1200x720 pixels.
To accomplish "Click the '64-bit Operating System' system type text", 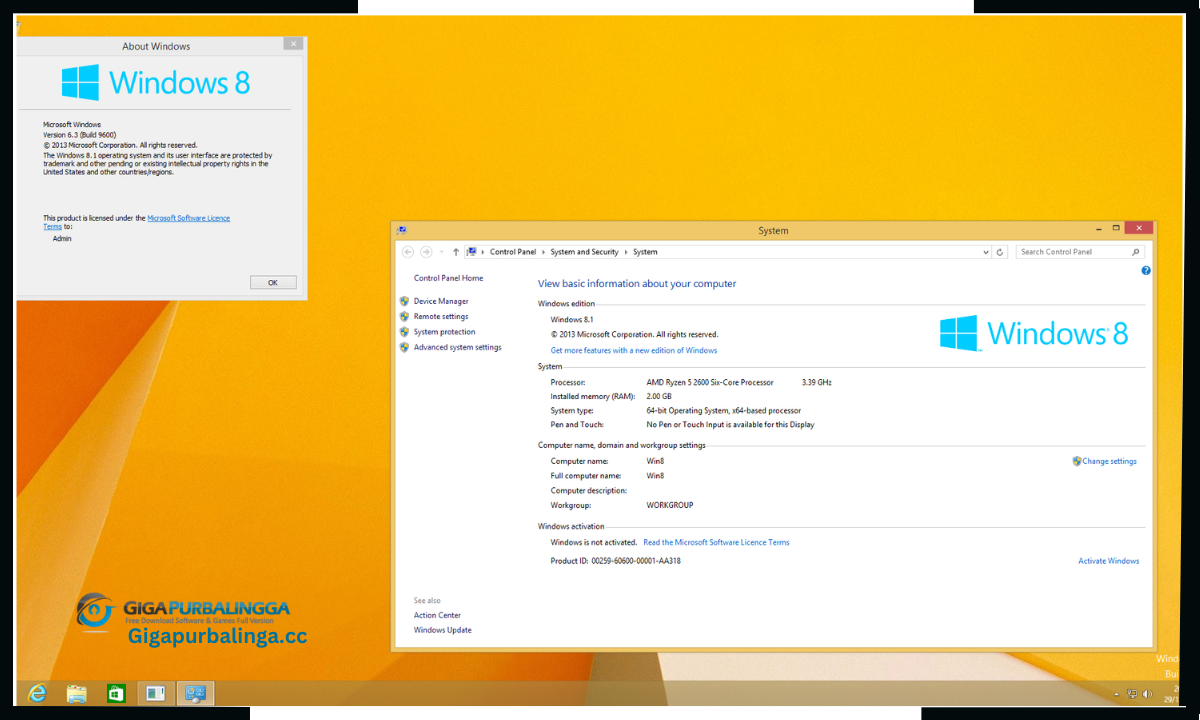I will point(724,410).
